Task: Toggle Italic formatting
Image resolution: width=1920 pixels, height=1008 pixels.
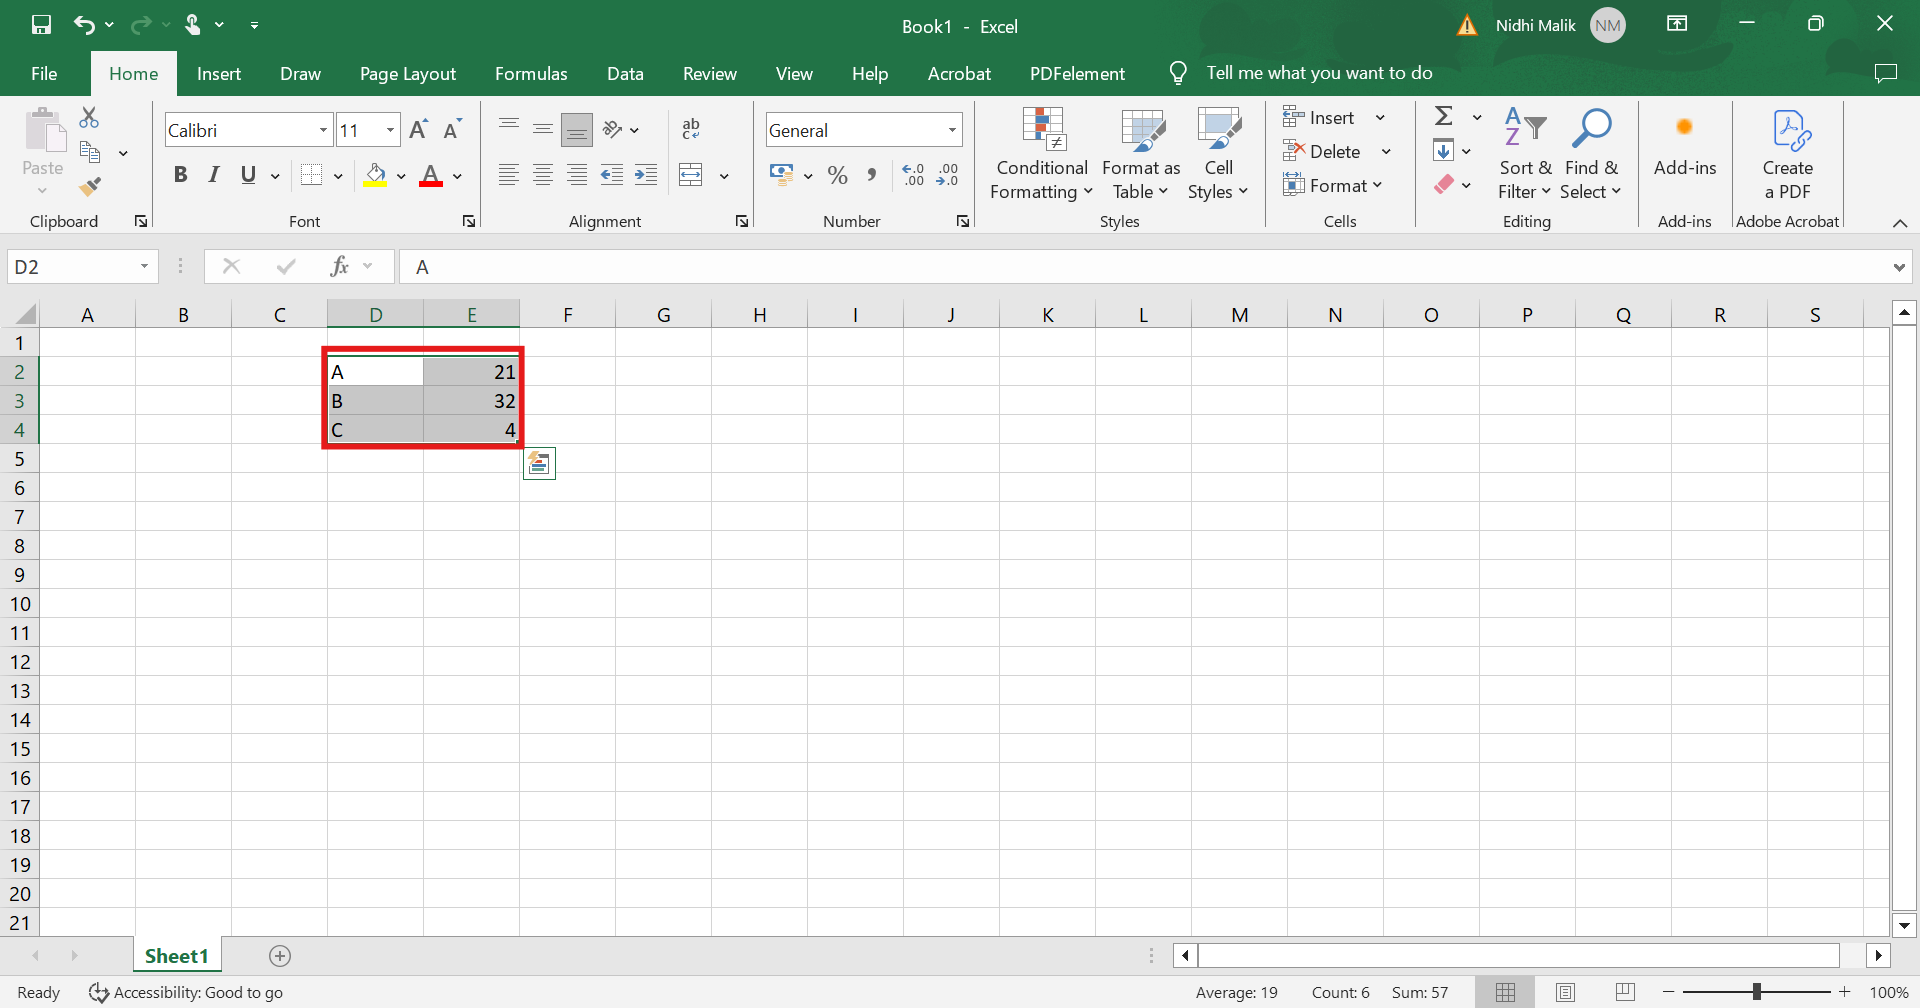Action: [x=214, y=175]
